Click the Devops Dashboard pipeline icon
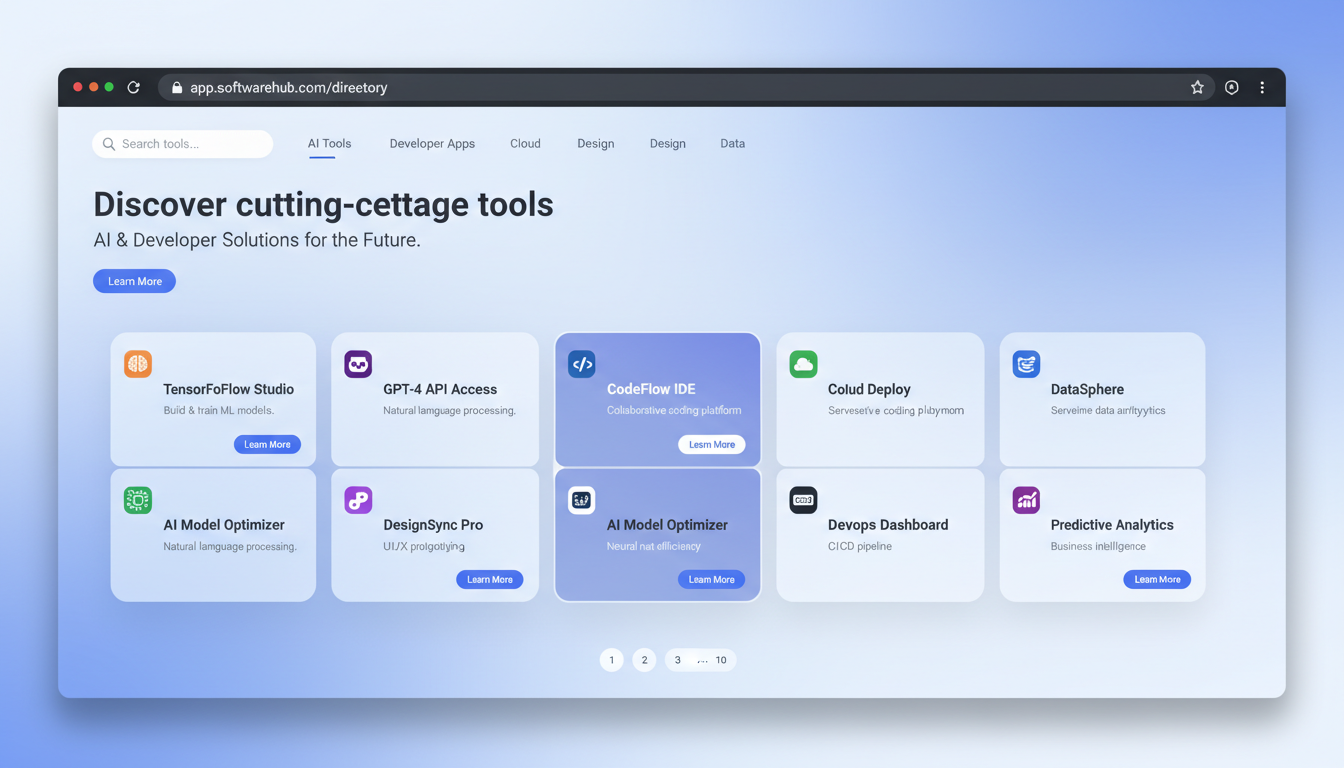Image resolution: width=1344 pixels, height=768 pixels. click(x=803, y=500)
